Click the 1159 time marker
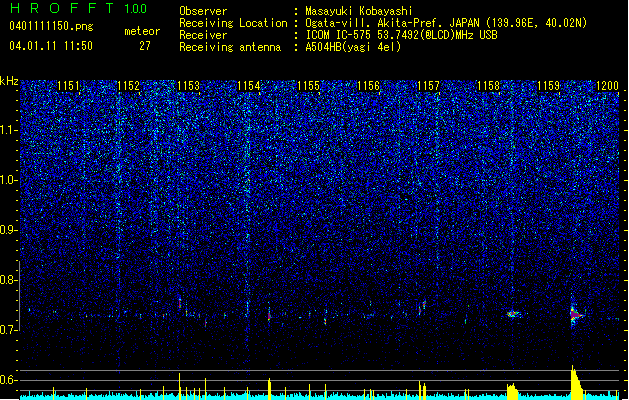The height and width of the screenshot is (400, 629). 548,85
